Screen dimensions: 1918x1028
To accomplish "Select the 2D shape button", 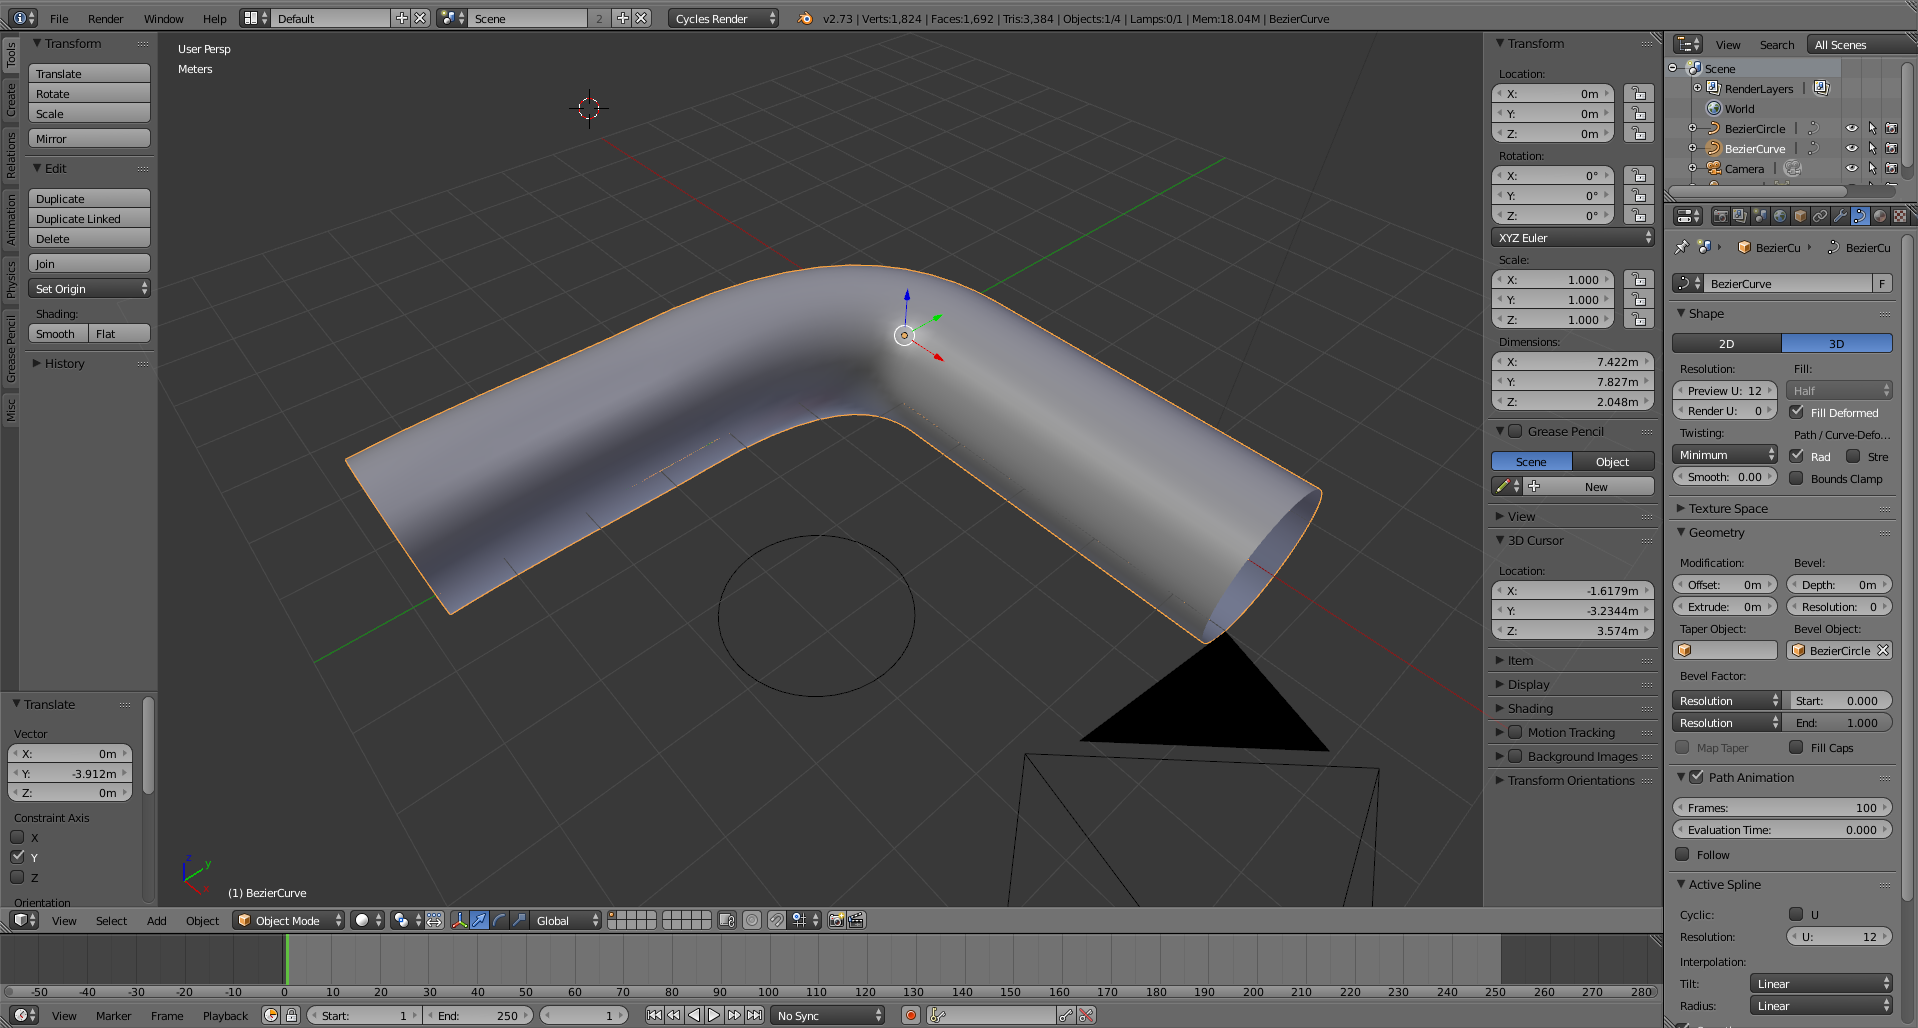I will pyautogui.click(x=1727, y=343).
